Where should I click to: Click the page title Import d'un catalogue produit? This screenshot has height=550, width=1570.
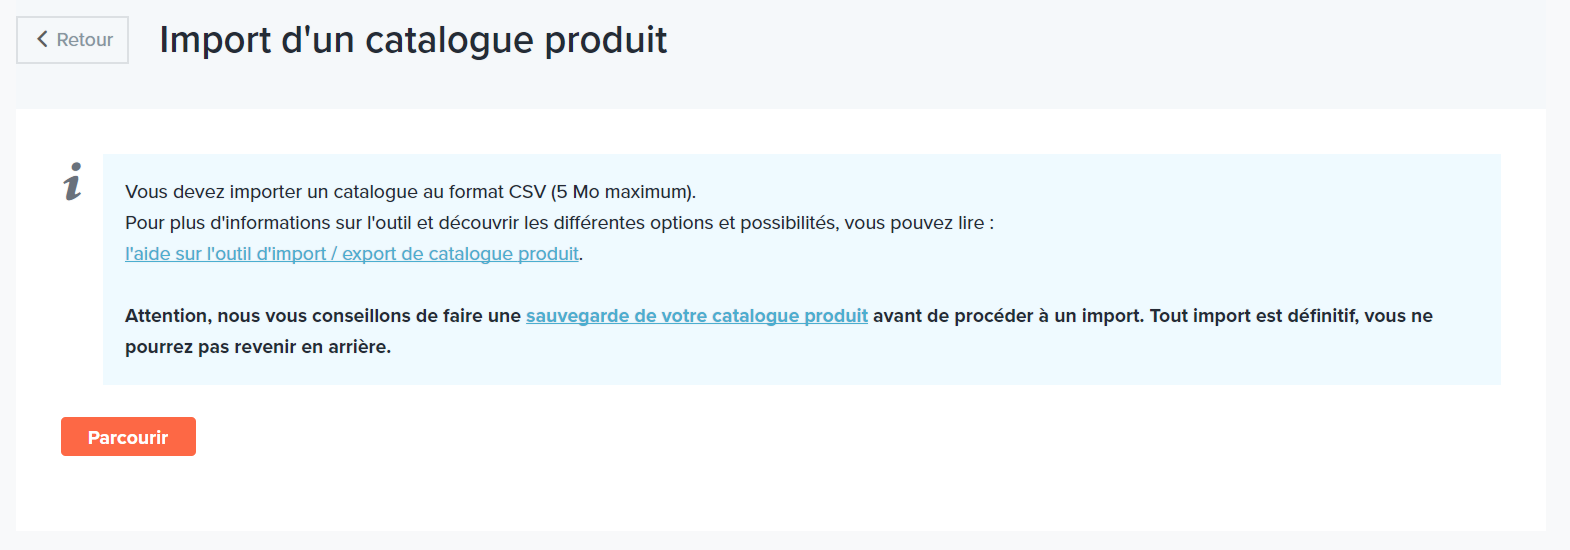tap(413, 40)
